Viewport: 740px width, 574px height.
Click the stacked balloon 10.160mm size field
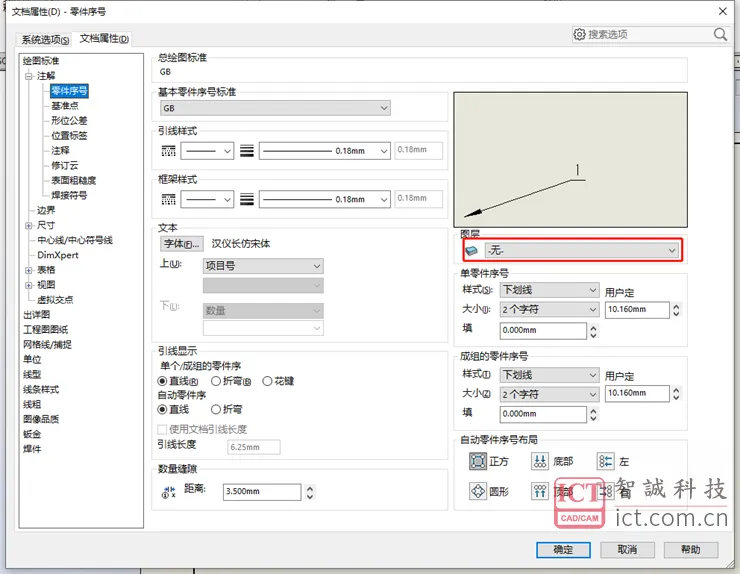[x=637, y=394]
